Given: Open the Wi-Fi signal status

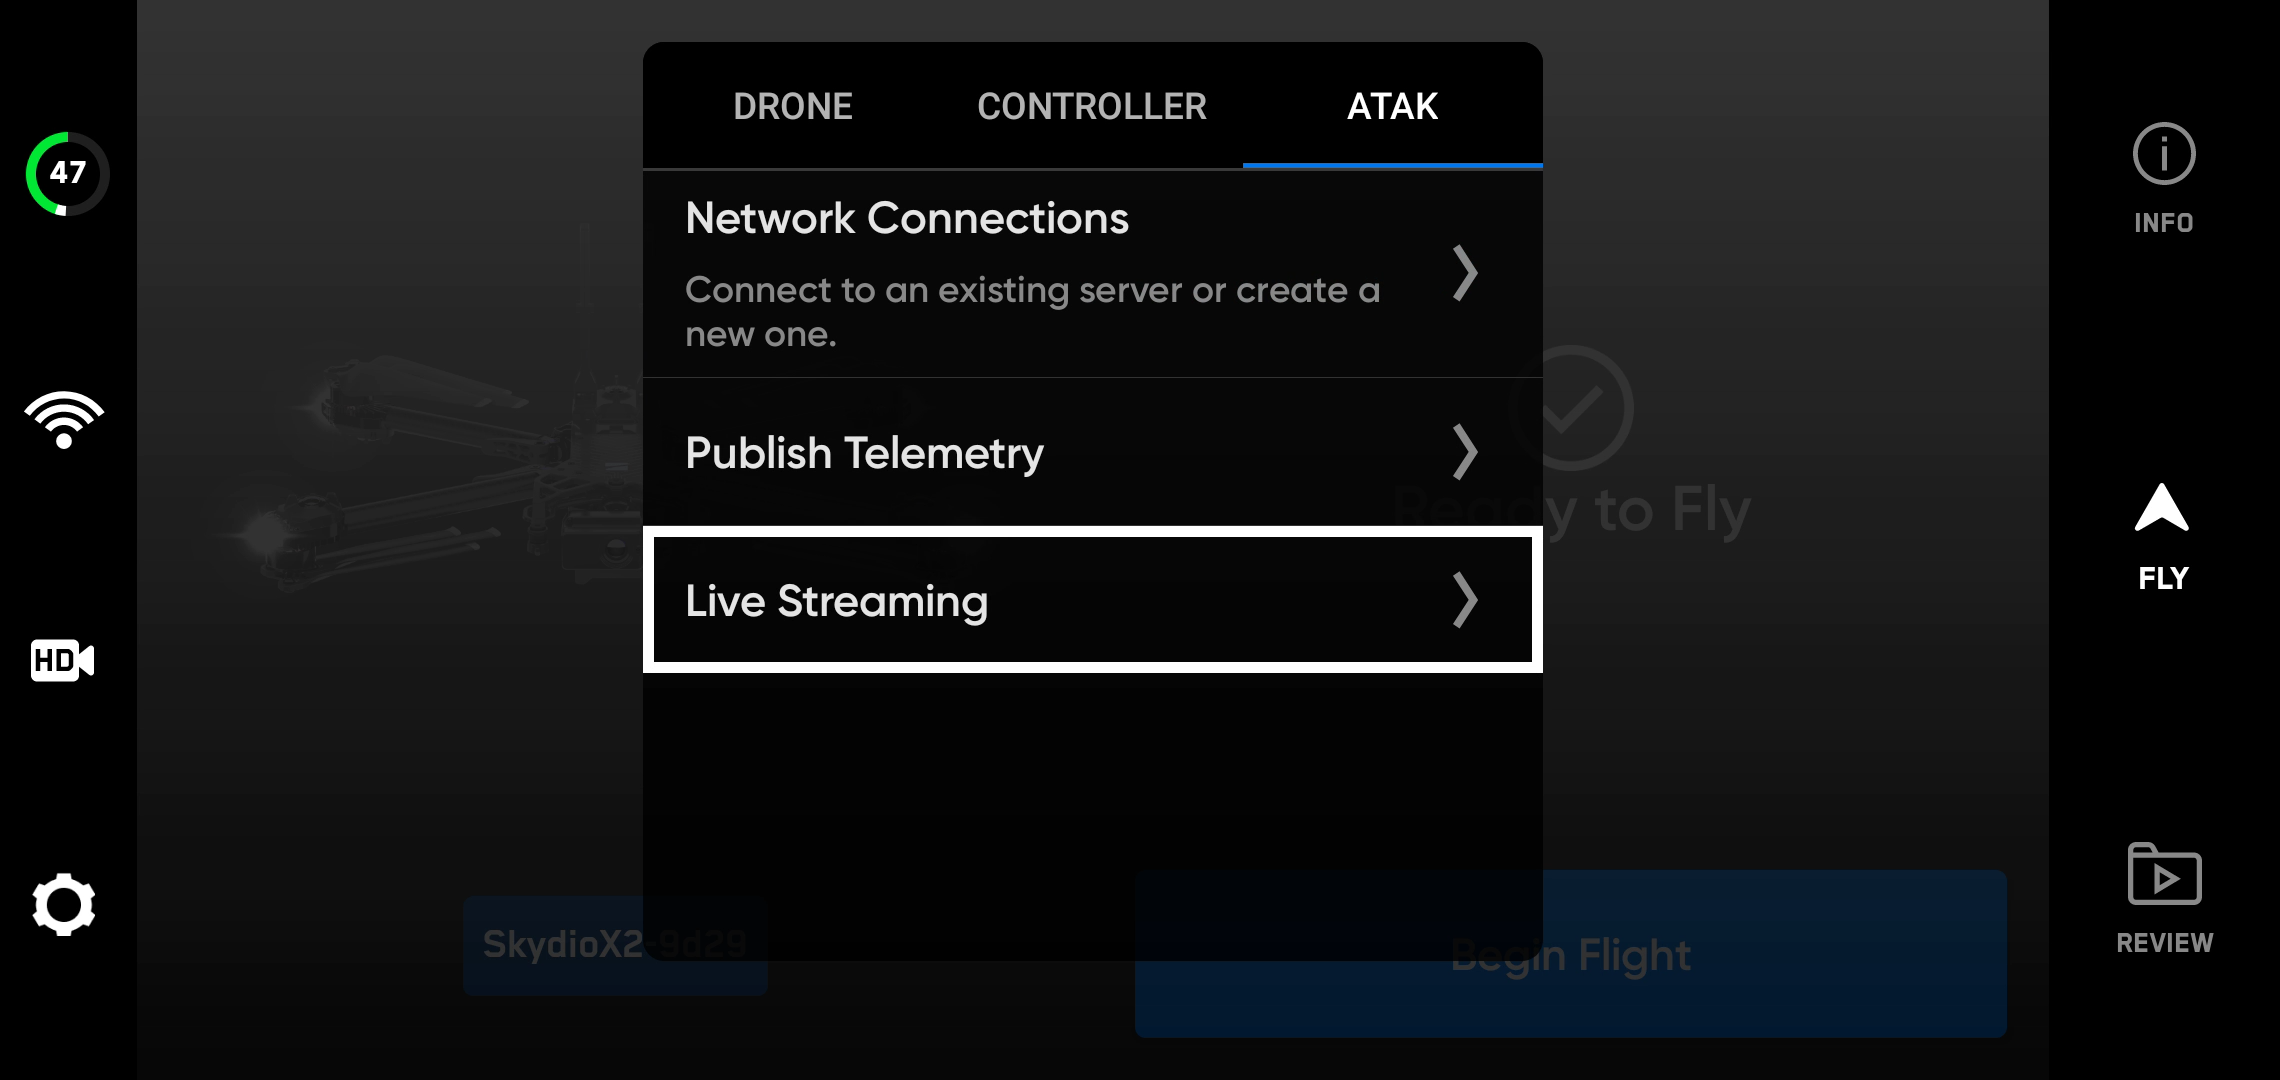Looking at the screenshot, I should point(64,420).
